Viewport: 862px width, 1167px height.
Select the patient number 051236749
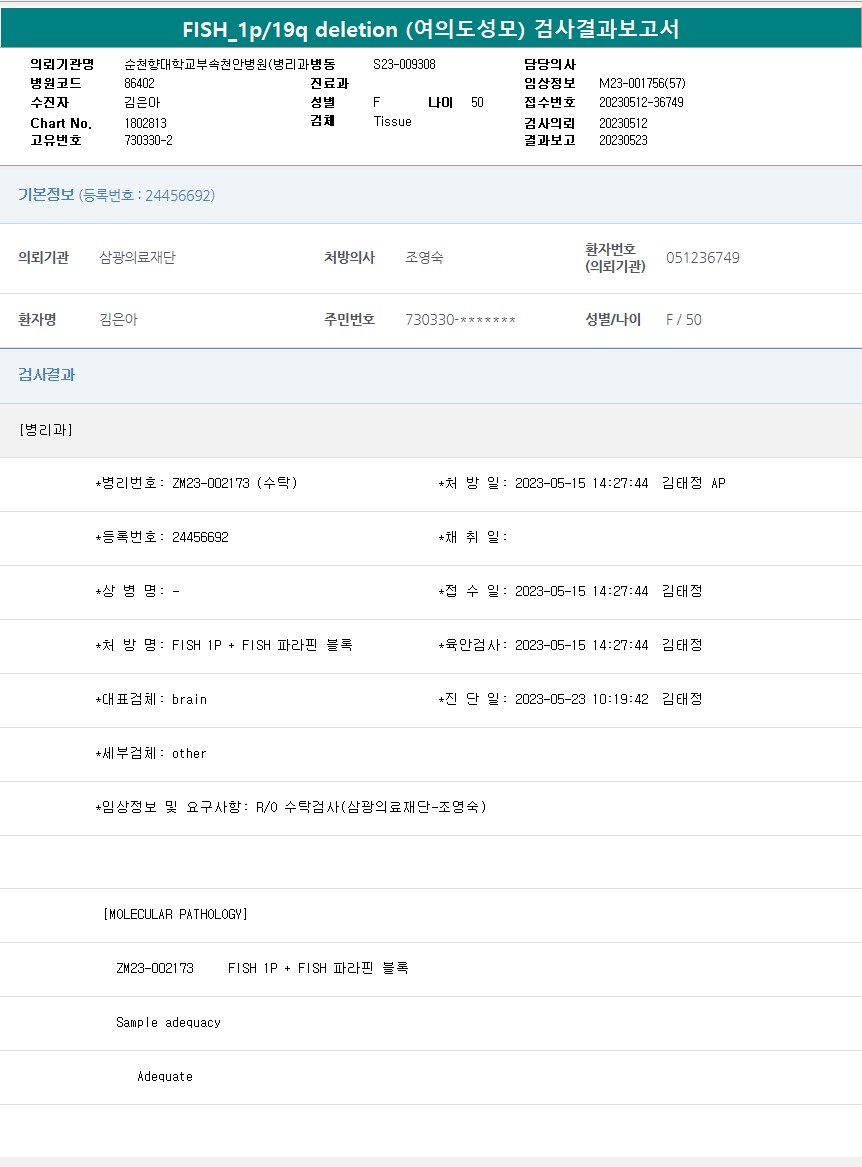pos(702,258)
